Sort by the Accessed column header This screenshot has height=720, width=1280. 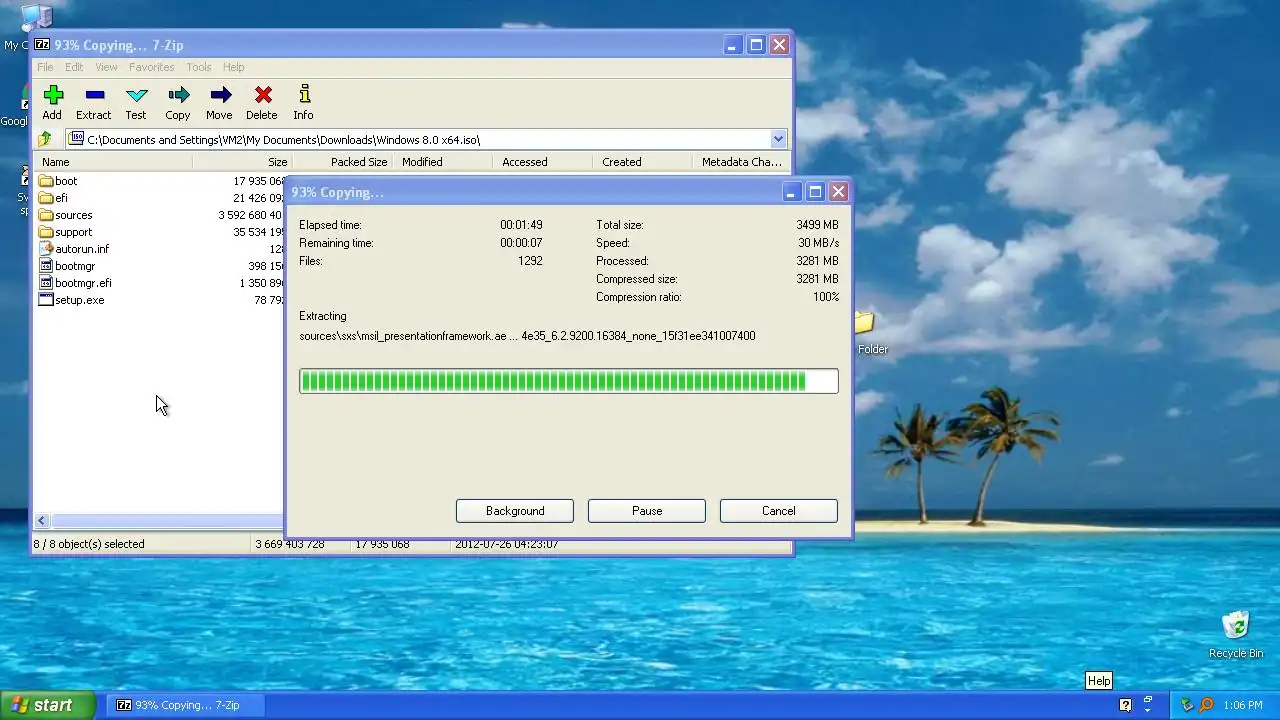pyautogui.click(x=542, y=162)
